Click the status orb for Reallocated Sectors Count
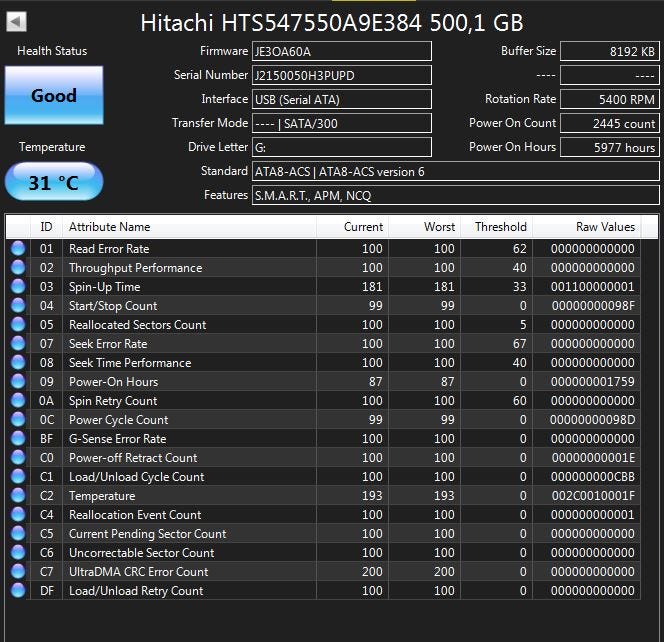The image size is (664, 642). (18, 324)
